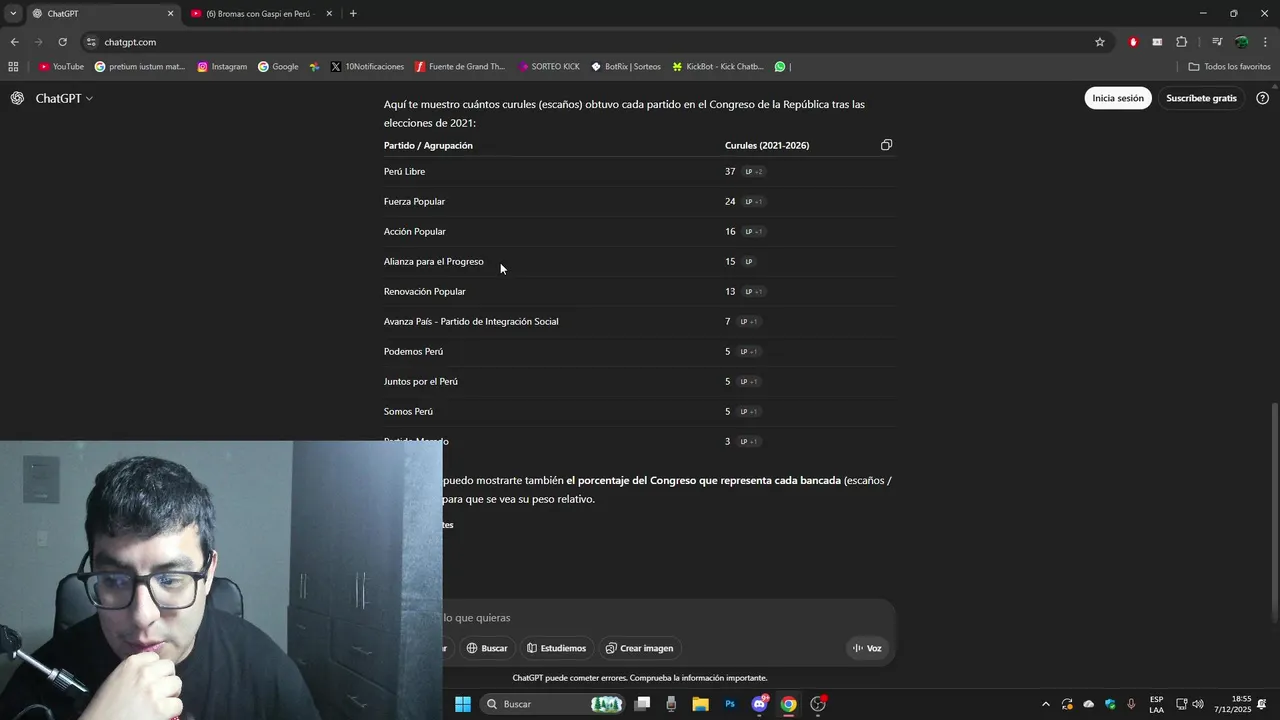The image size is (1280, 720).
Task: Open Windows Start menu
Action: point(463,704)
